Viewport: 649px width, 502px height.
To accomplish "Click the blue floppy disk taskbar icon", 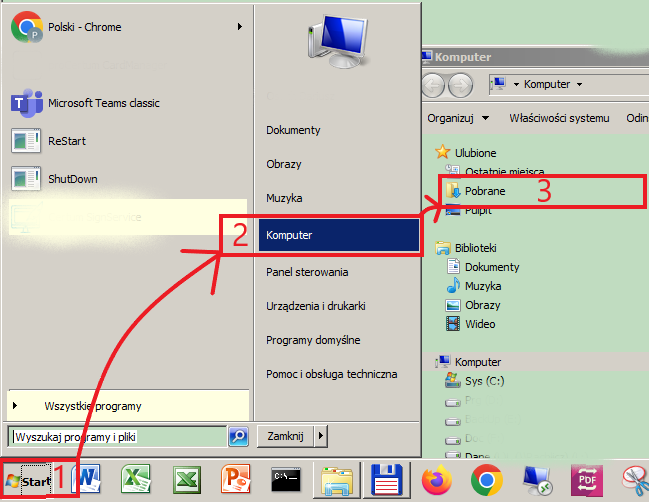I will [x=386, y=480].
